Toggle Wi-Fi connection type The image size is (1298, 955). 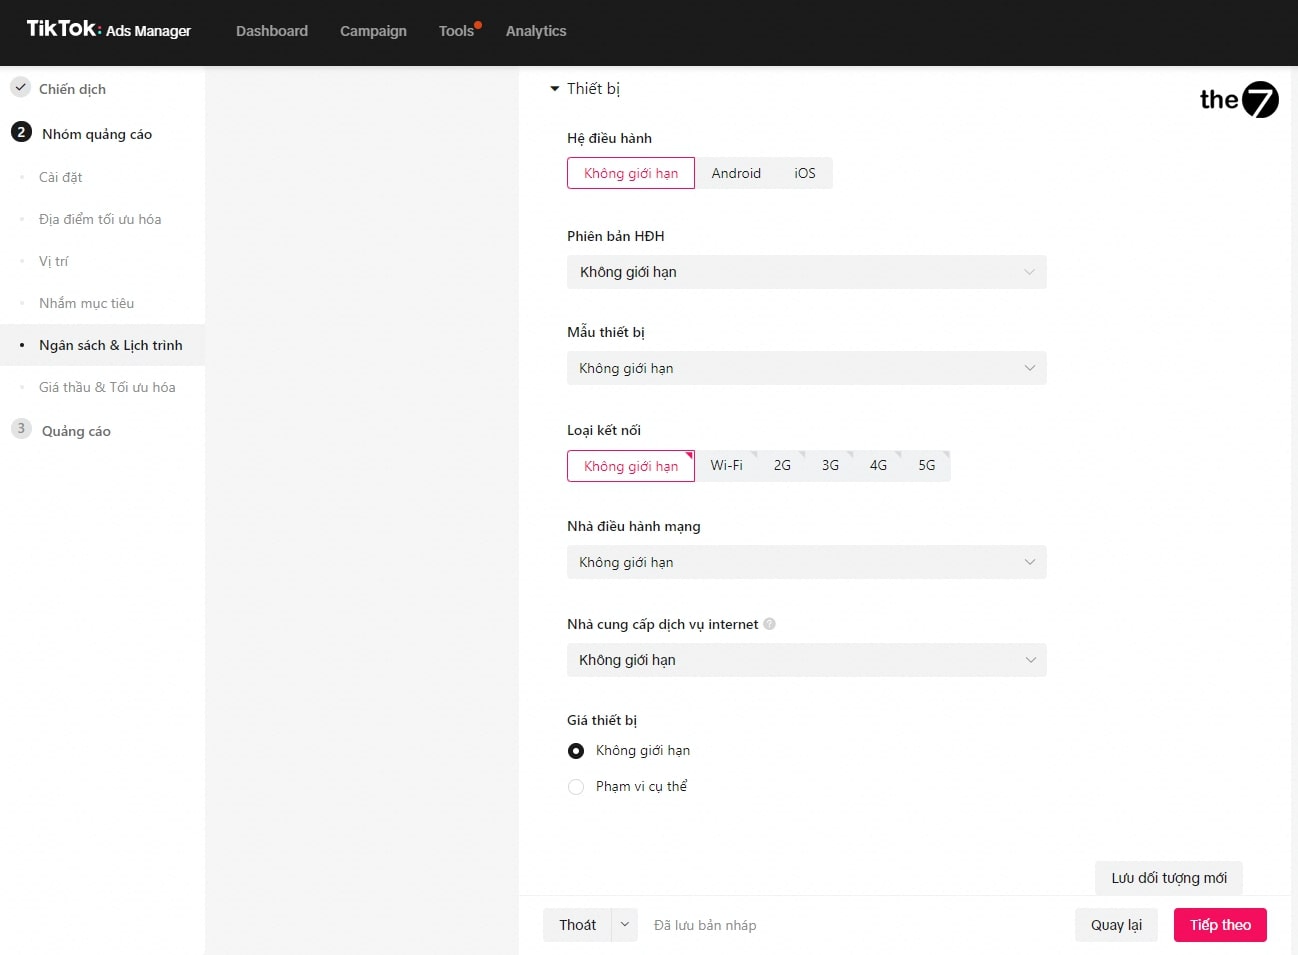point(726,466)
